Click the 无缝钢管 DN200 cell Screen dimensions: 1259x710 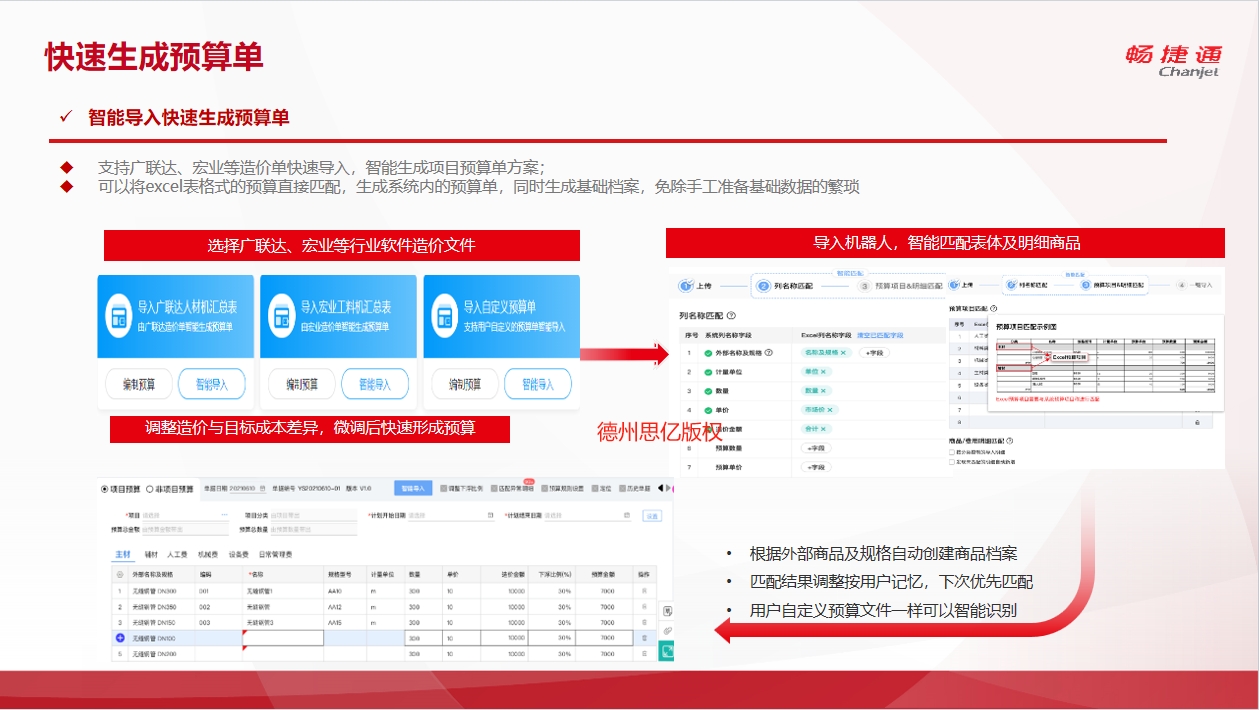coord(162,653)
